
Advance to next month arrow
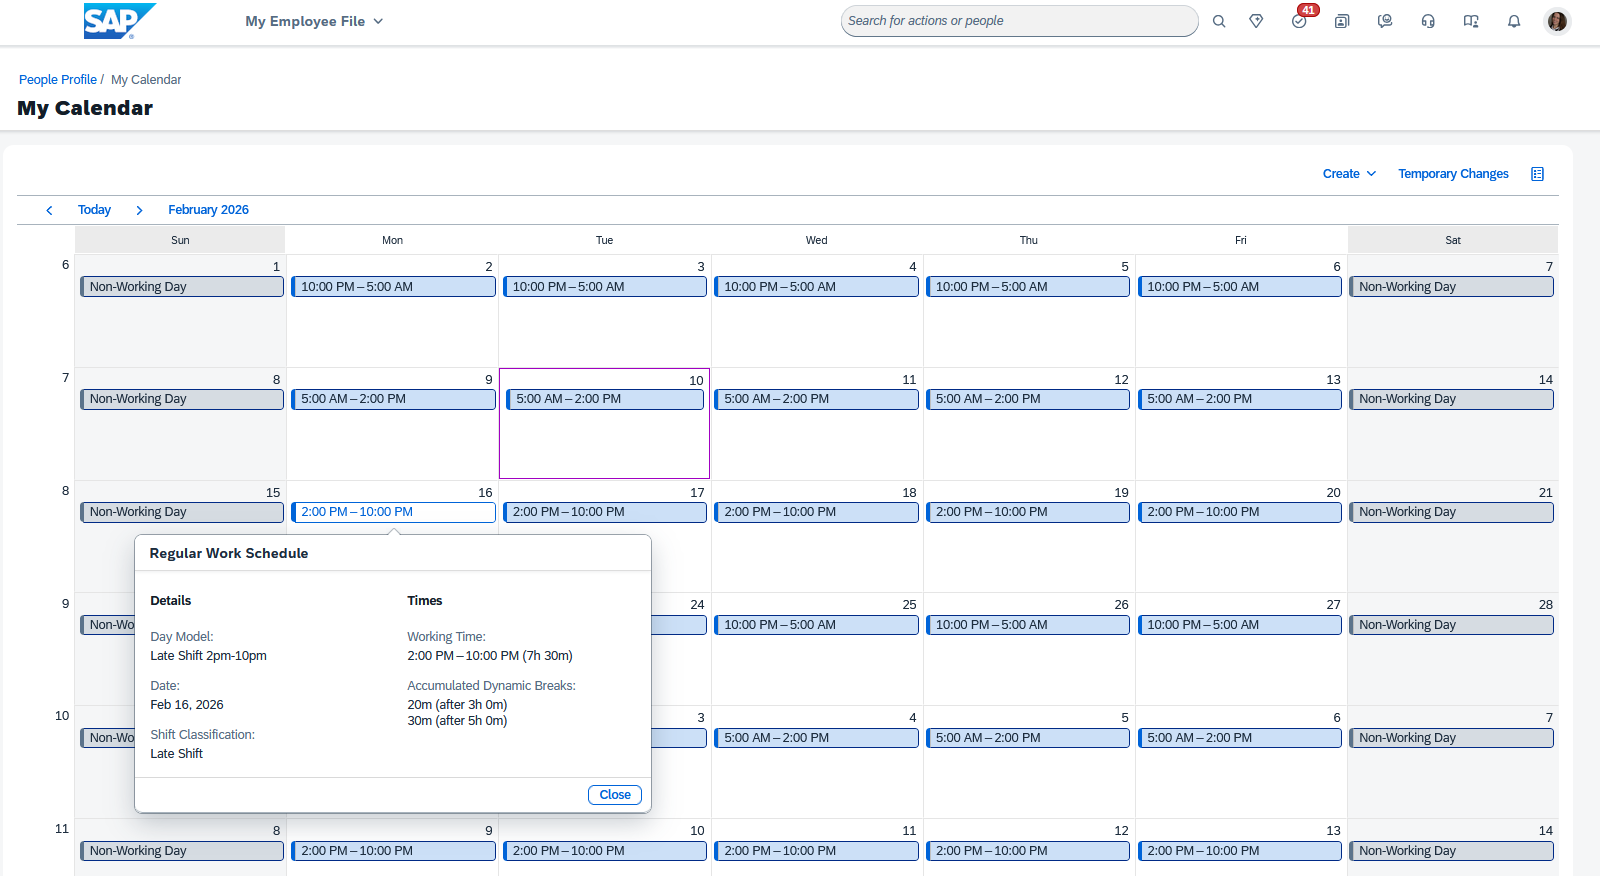139,210
